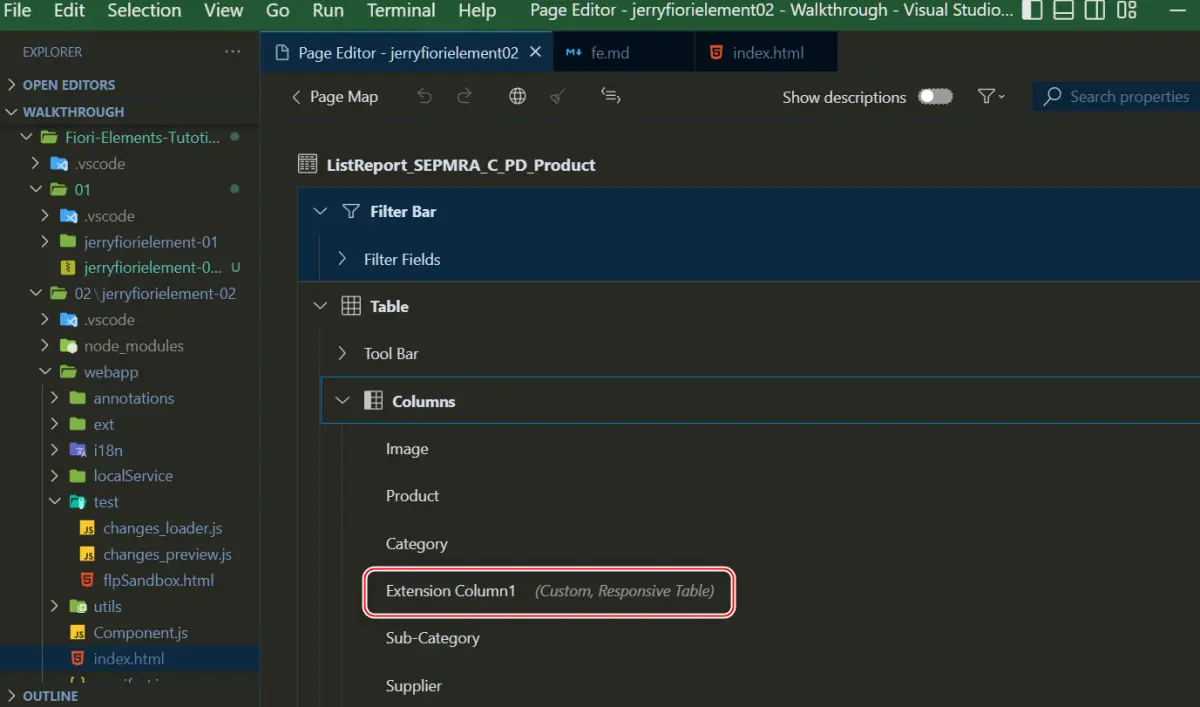Click the broom clear icon in Page Editor toolbar
Image resolution: width=1200 pixels, height=707 pixels.
click(558, 97)
